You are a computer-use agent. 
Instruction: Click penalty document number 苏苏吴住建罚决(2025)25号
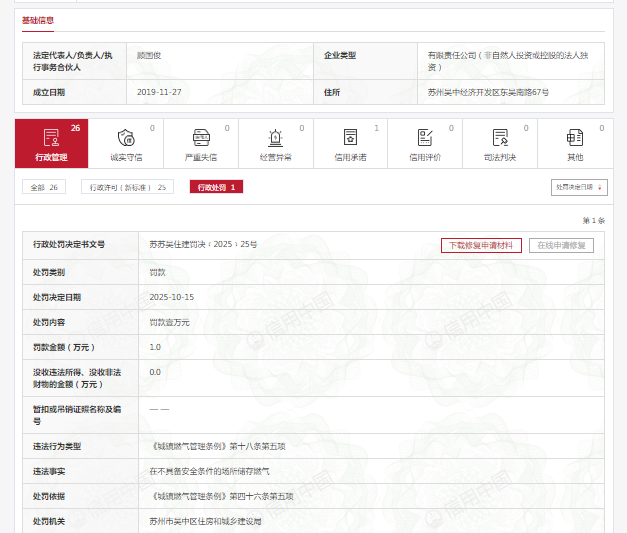203,245
